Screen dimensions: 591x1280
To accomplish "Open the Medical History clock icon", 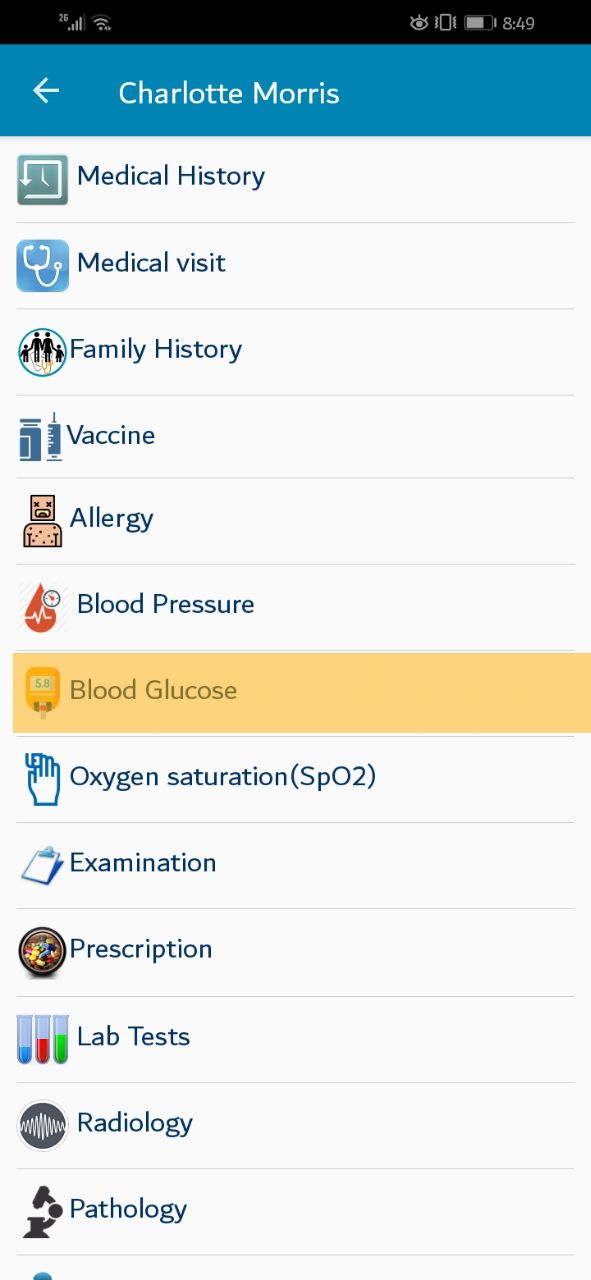I will 42,180.
